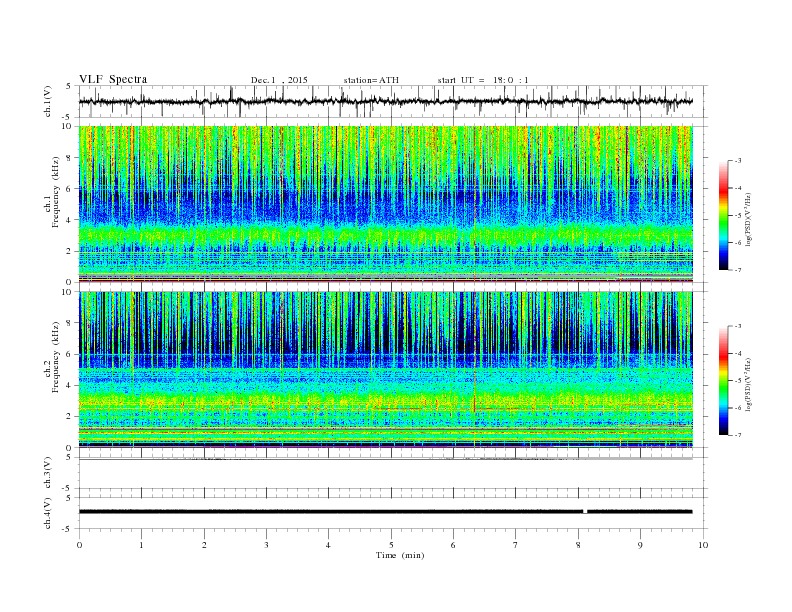792x612 pixels.
Task: Click the "1" tick label on the time axis
Action: tap(141, 545)
